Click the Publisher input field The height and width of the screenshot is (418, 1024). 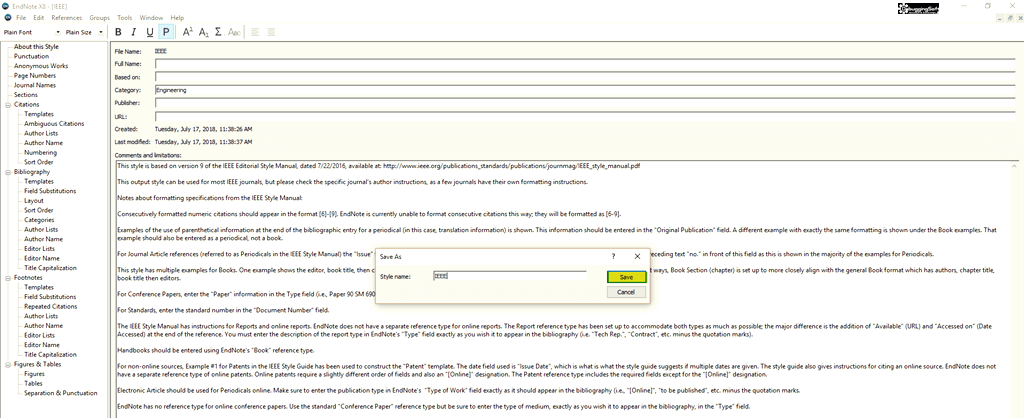[x=586, y=103]
